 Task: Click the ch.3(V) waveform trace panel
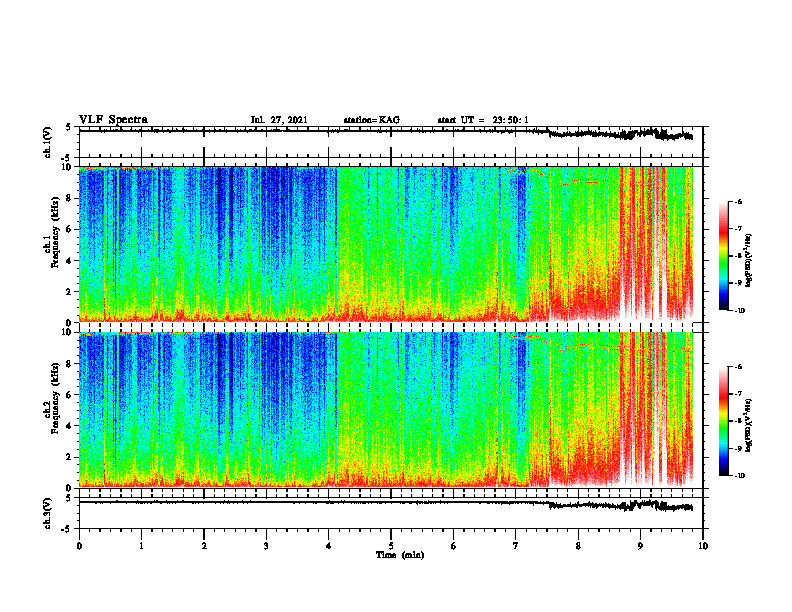391,513
